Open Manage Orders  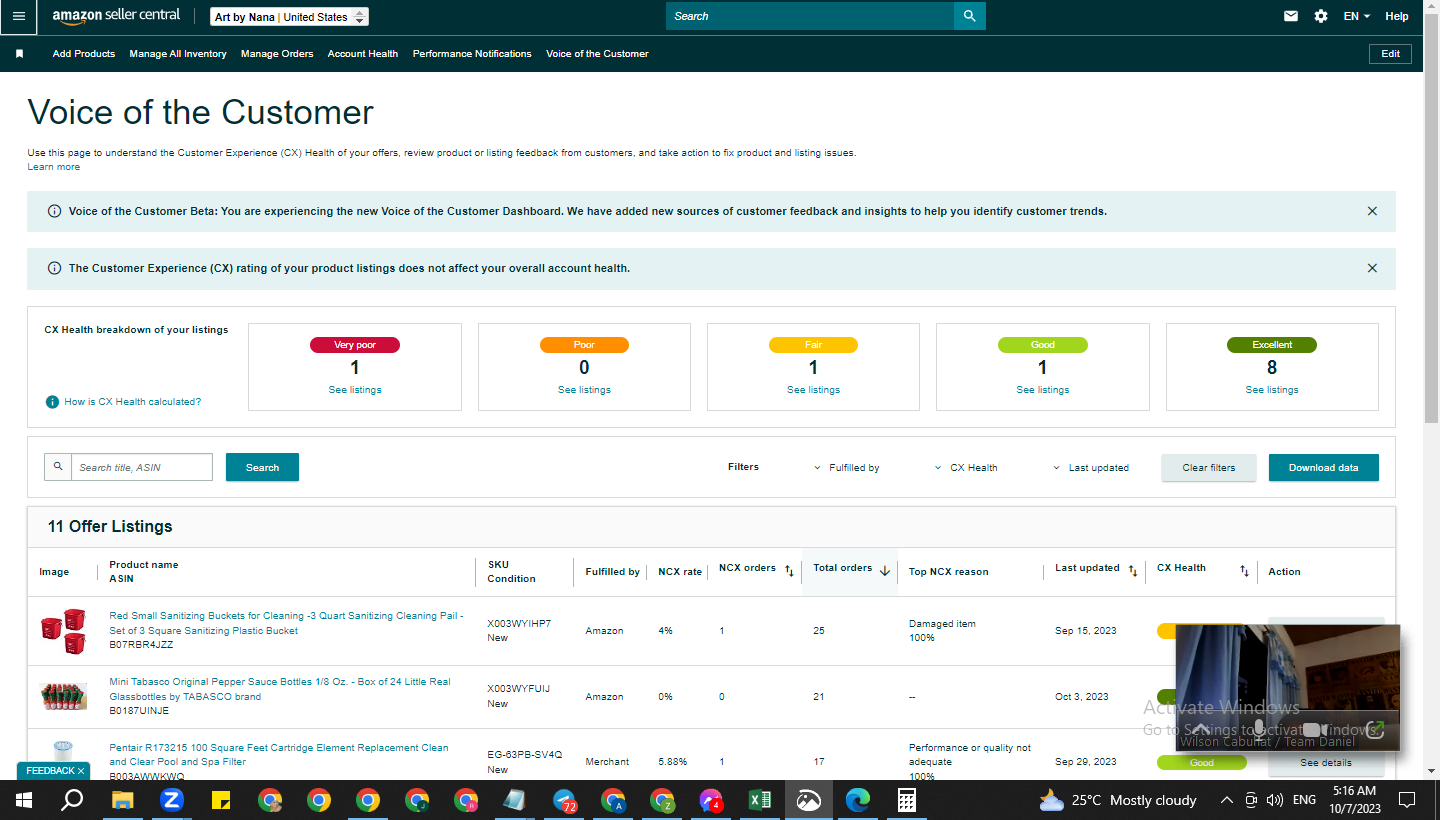(x=277, y=54)
